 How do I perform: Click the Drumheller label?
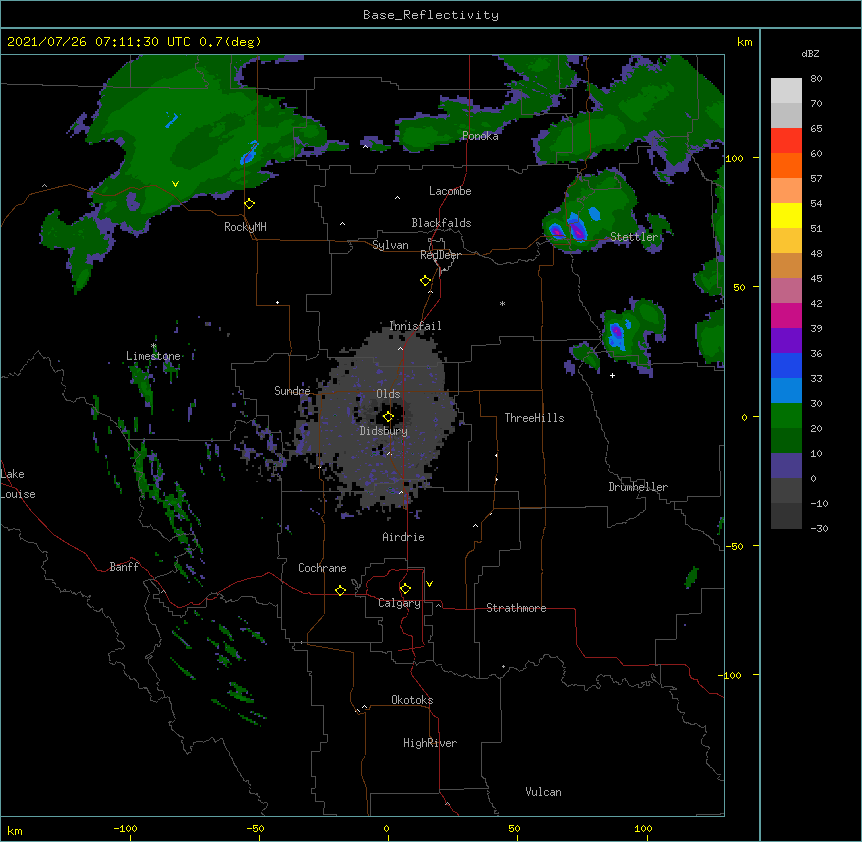coord(638,487)
